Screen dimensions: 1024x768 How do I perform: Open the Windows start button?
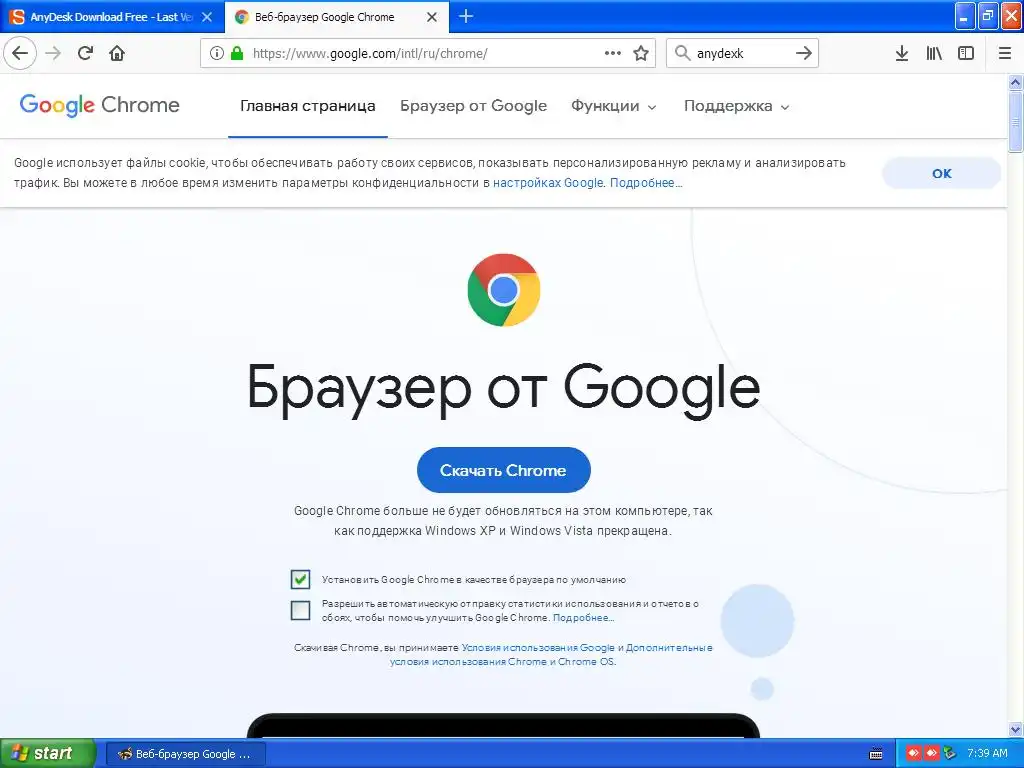click(x=46, y=754)
